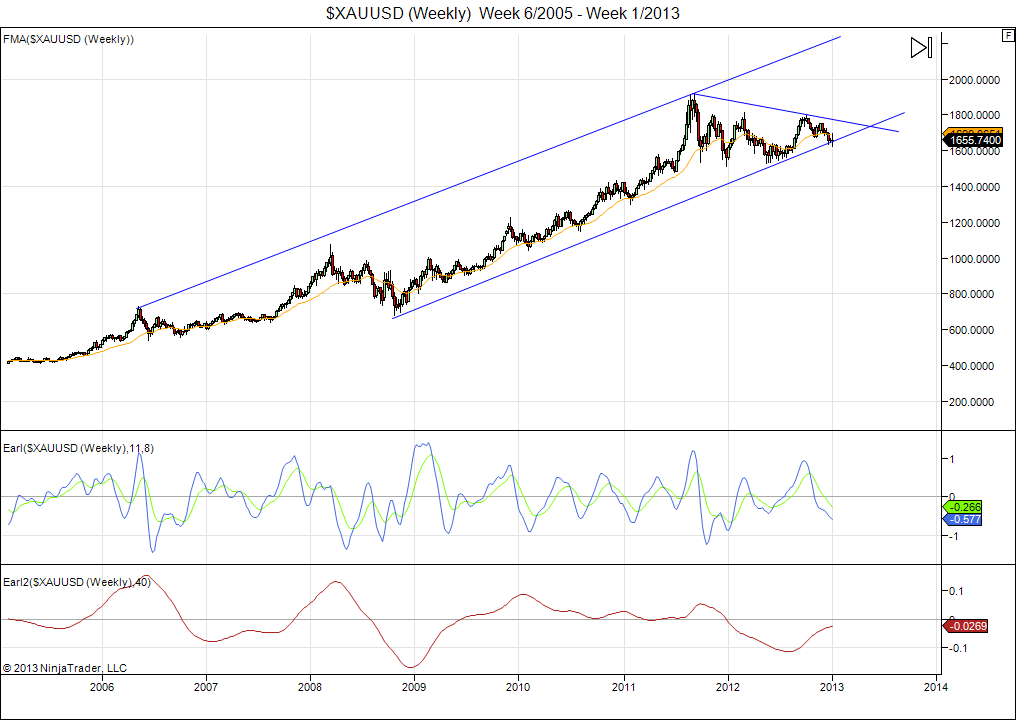Click the red -0.0269 value marker
The image size is (1016, 720).
click(x=970, y=626)
